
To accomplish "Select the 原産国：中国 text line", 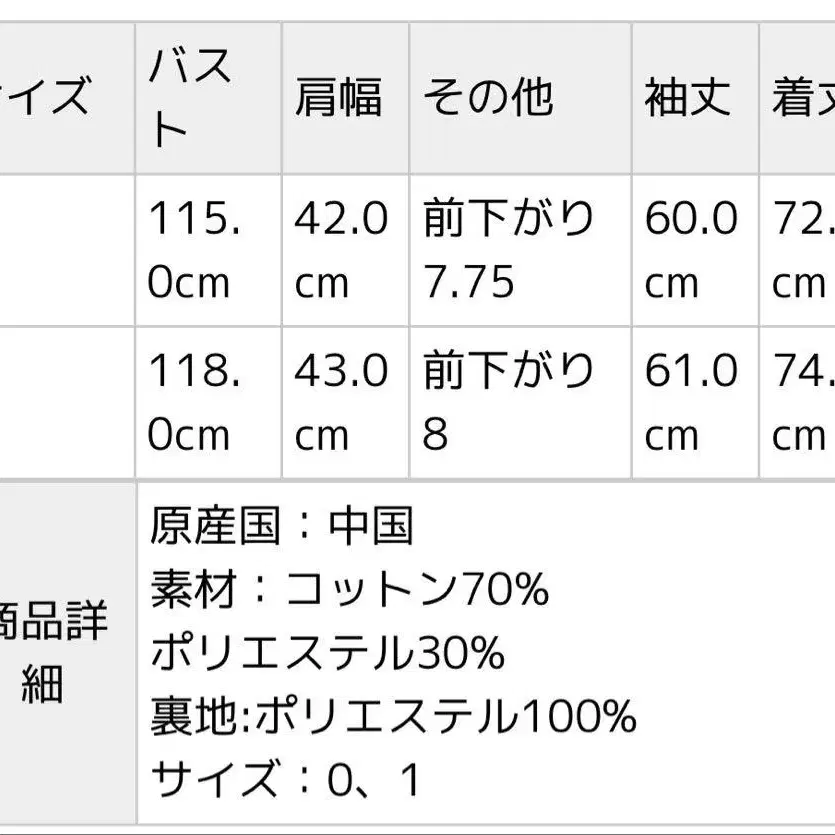I will (x=282, y=525).
